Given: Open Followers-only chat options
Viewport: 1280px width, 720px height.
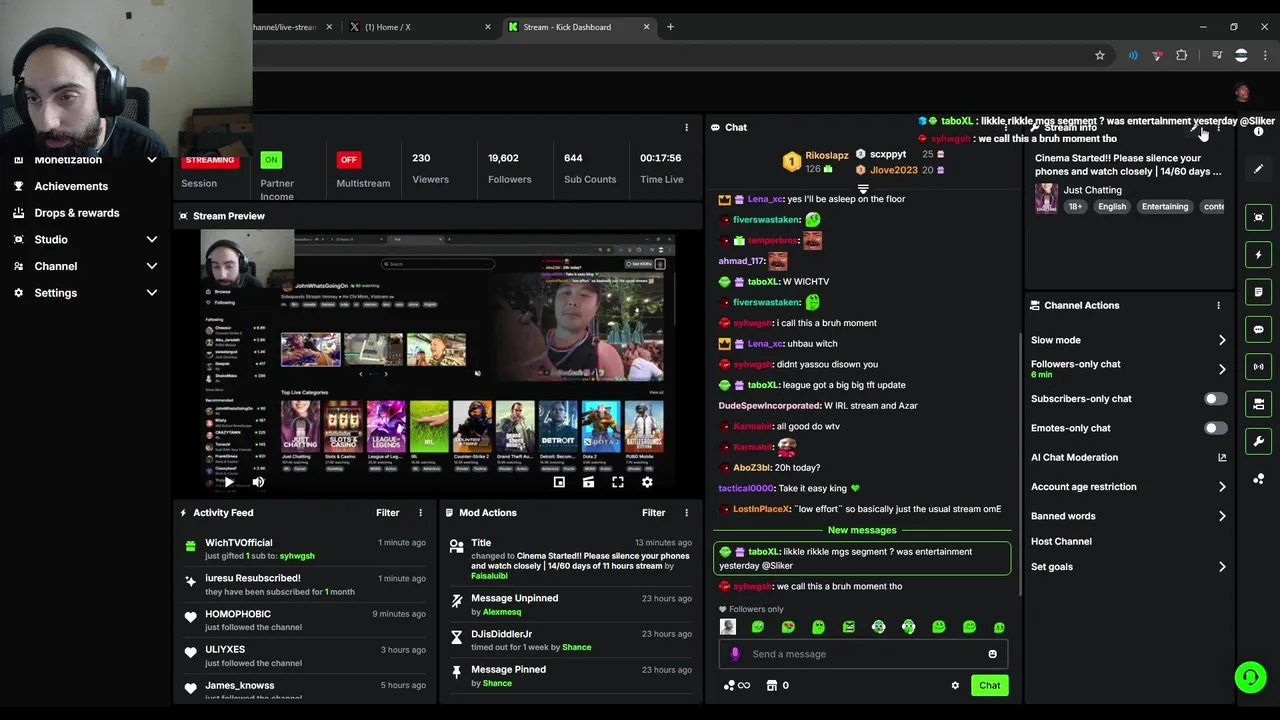Looking at the screenshot, I should [x=1128, y=369].
